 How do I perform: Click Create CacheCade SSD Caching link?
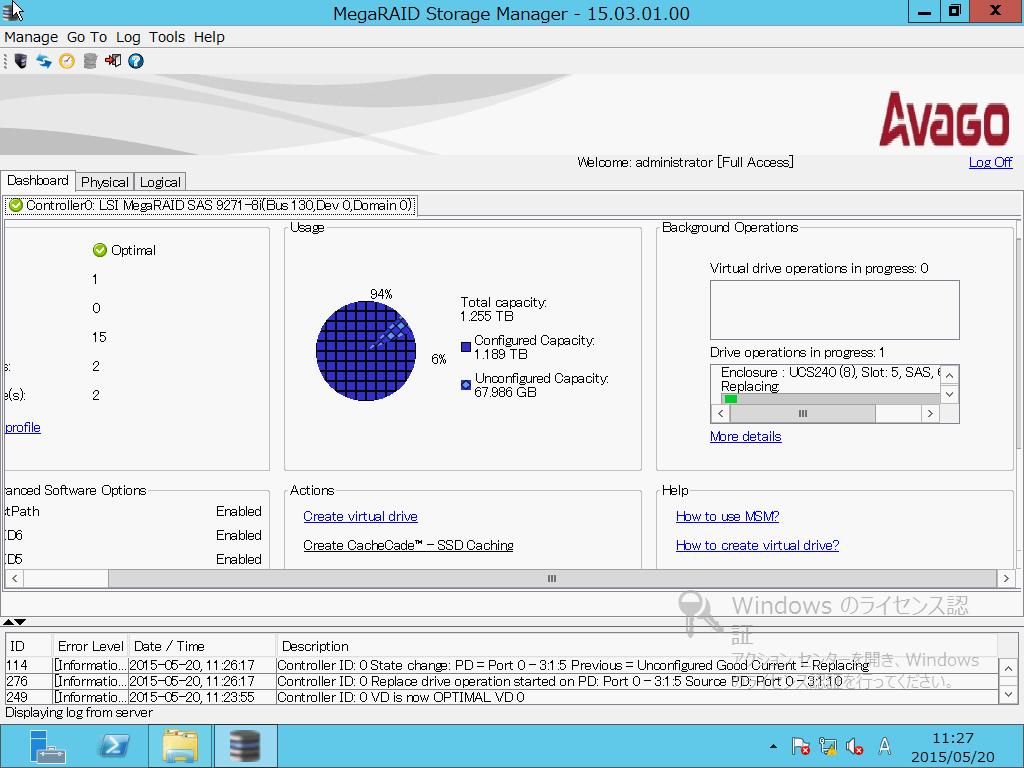408,545
